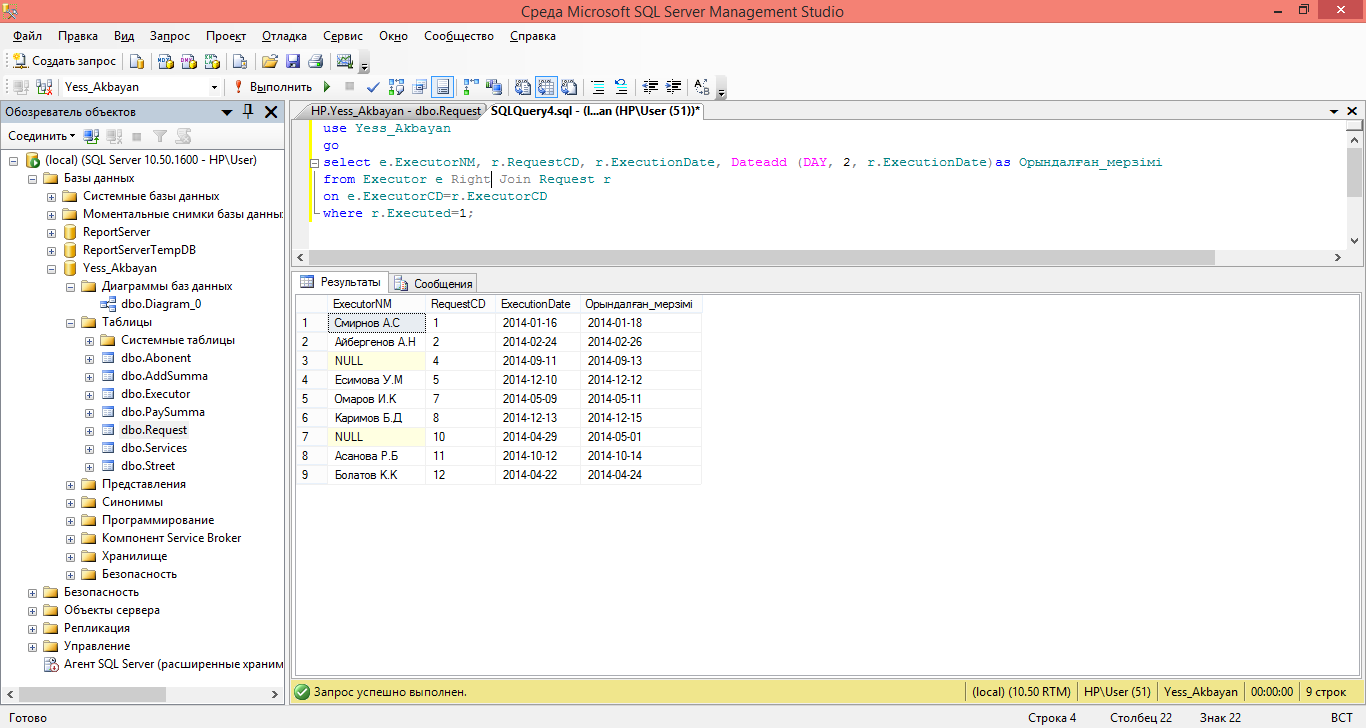Click the Database Engine query icon
Image resolution: width=1366 pixels, height=728 pixels.
point(138,61)
